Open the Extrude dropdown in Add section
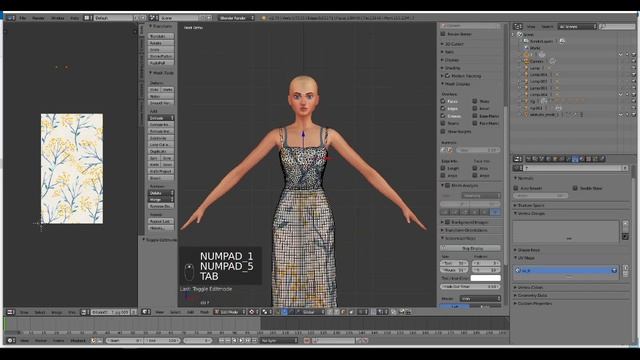This screenshot has height=360, width=640. click(x=161, y=118)
